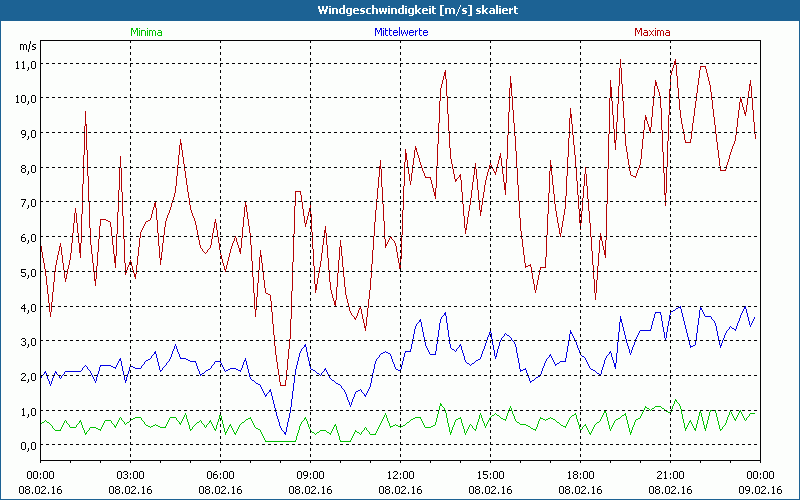This screenshot has width=800, height=500.
Task: Select the blue Mittelwerte legend label
Action: pyautogui.click(x=401, y=32)
